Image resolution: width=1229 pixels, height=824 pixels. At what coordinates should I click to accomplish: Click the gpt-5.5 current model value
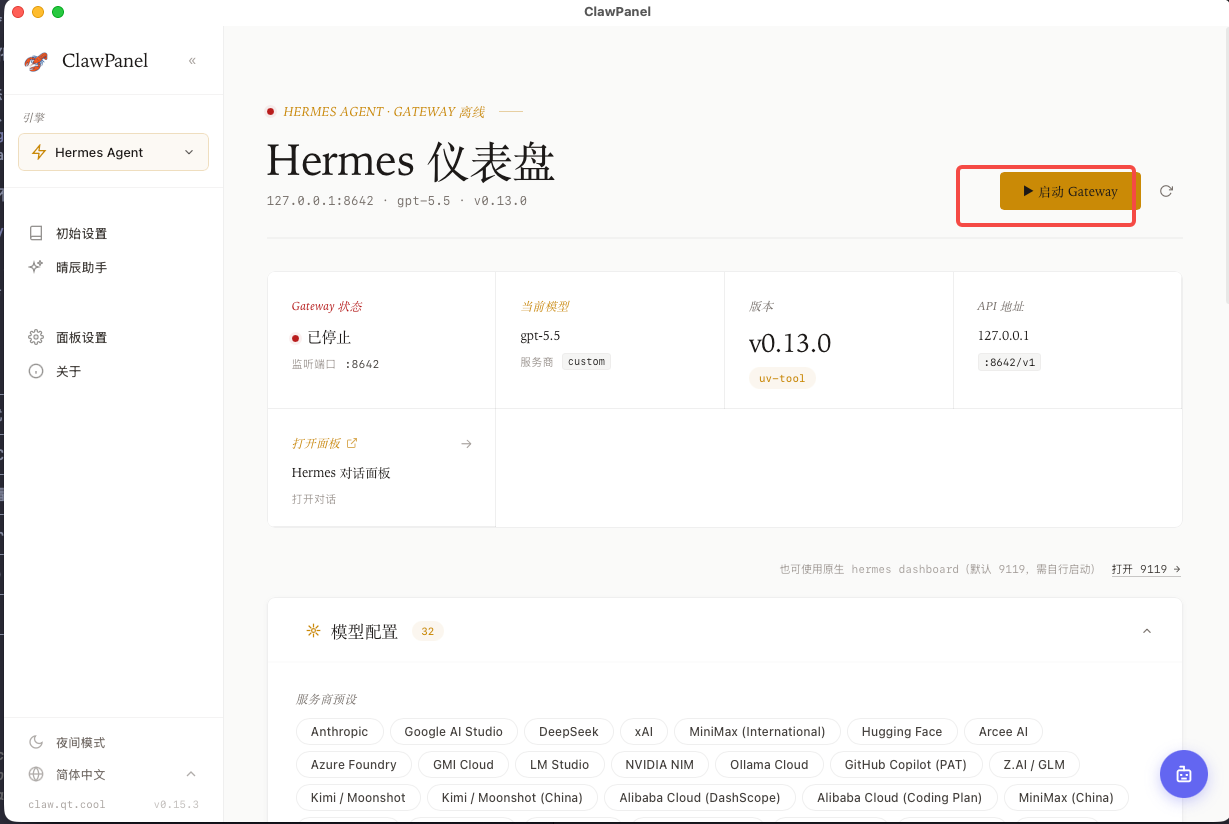point(540,336)
